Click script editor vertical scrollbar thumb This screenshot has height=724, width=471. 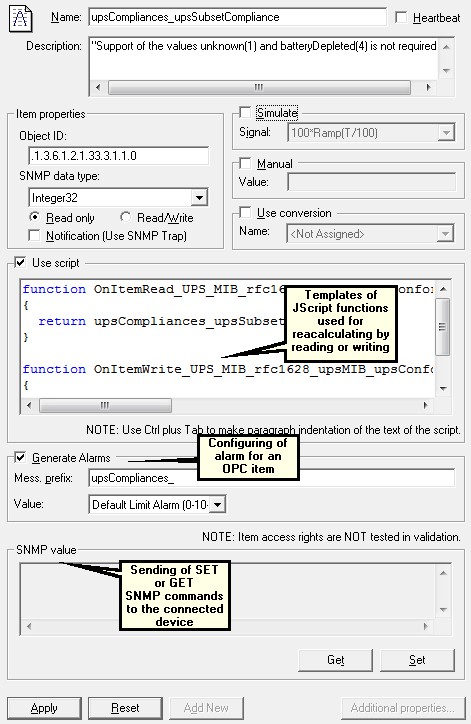pos(442,326)
